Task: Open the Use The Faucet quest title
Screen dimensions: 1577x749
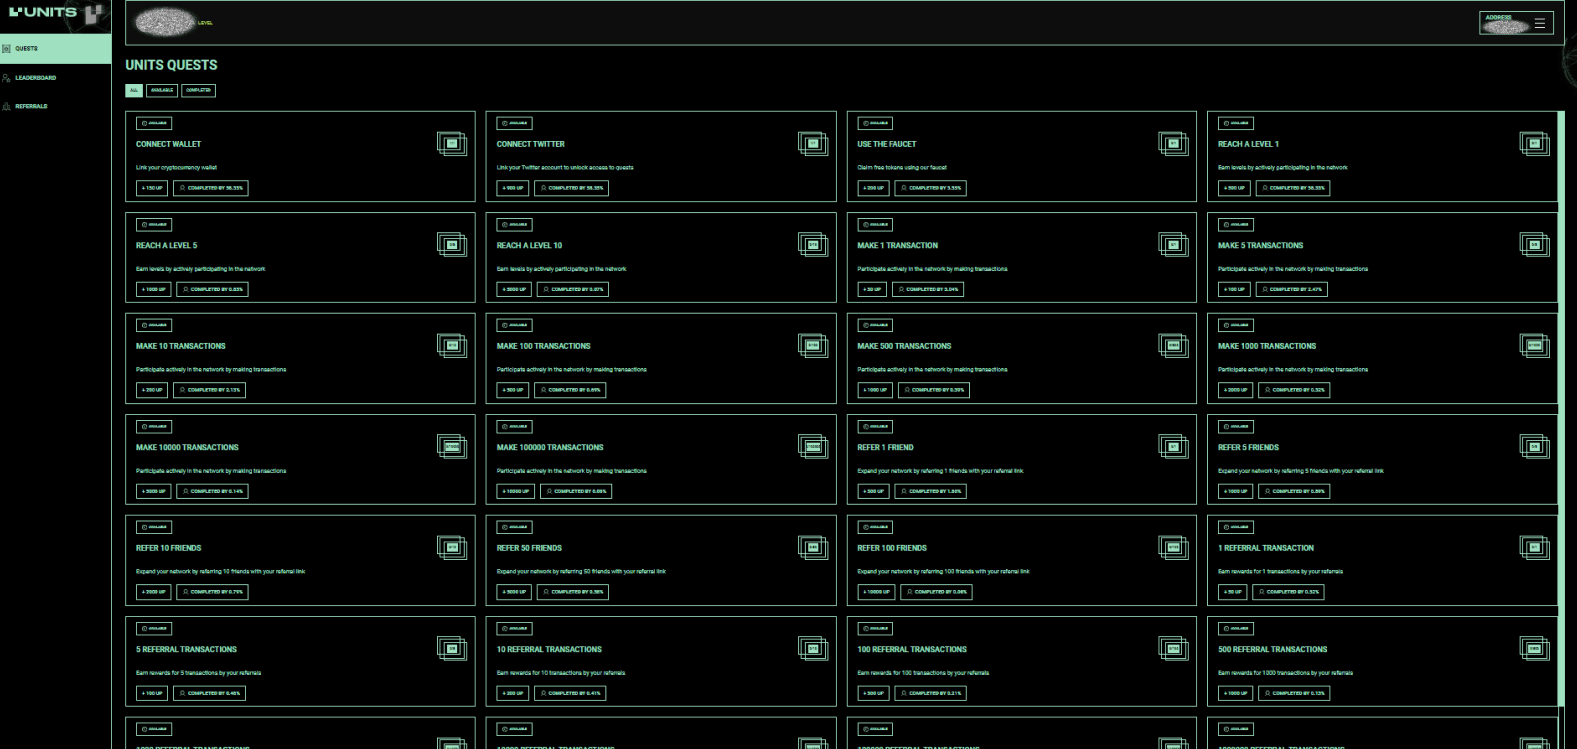Action: point(886,144)
